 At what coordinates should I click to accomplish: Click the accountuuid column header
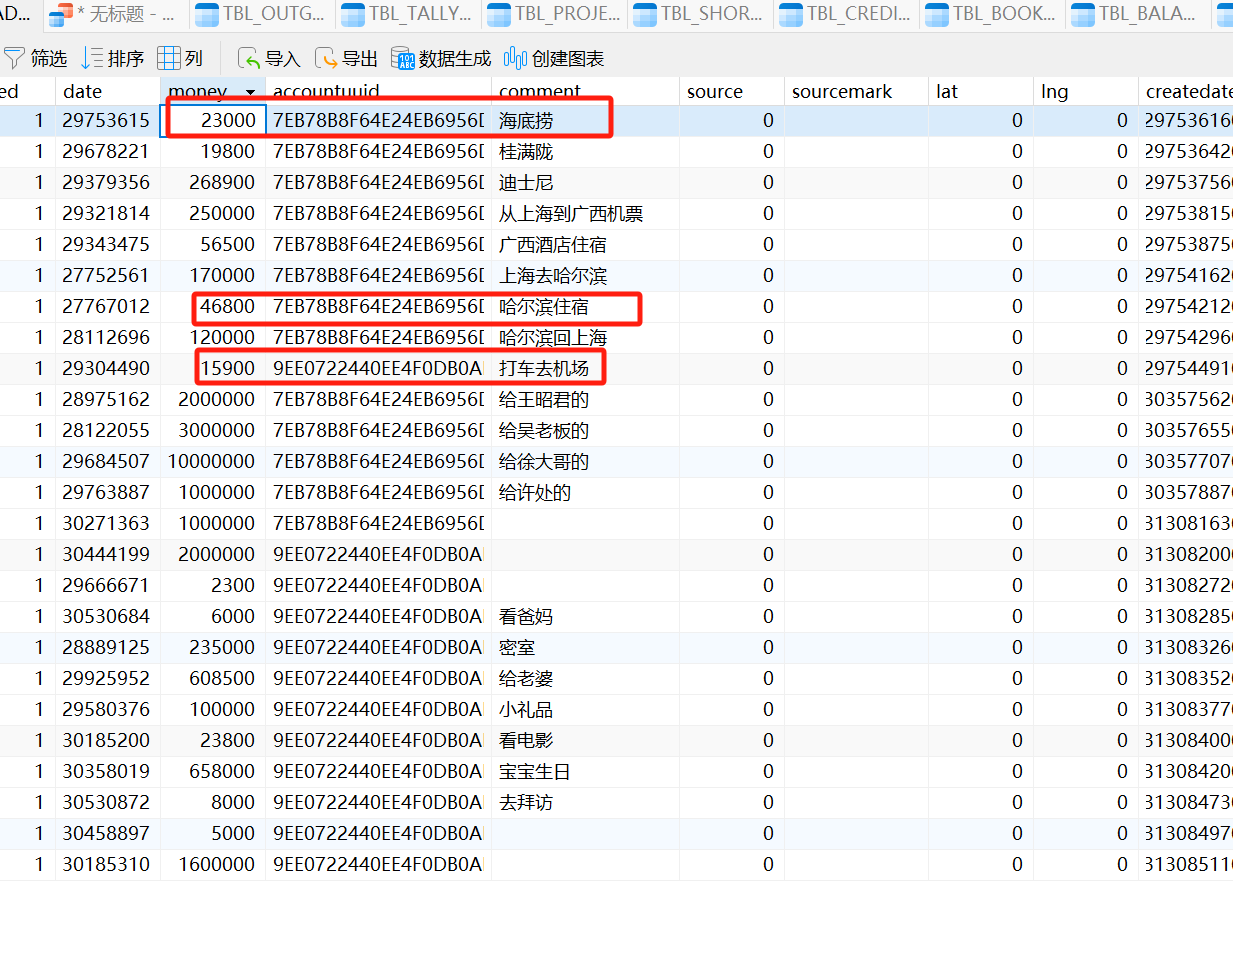[326, 91]
